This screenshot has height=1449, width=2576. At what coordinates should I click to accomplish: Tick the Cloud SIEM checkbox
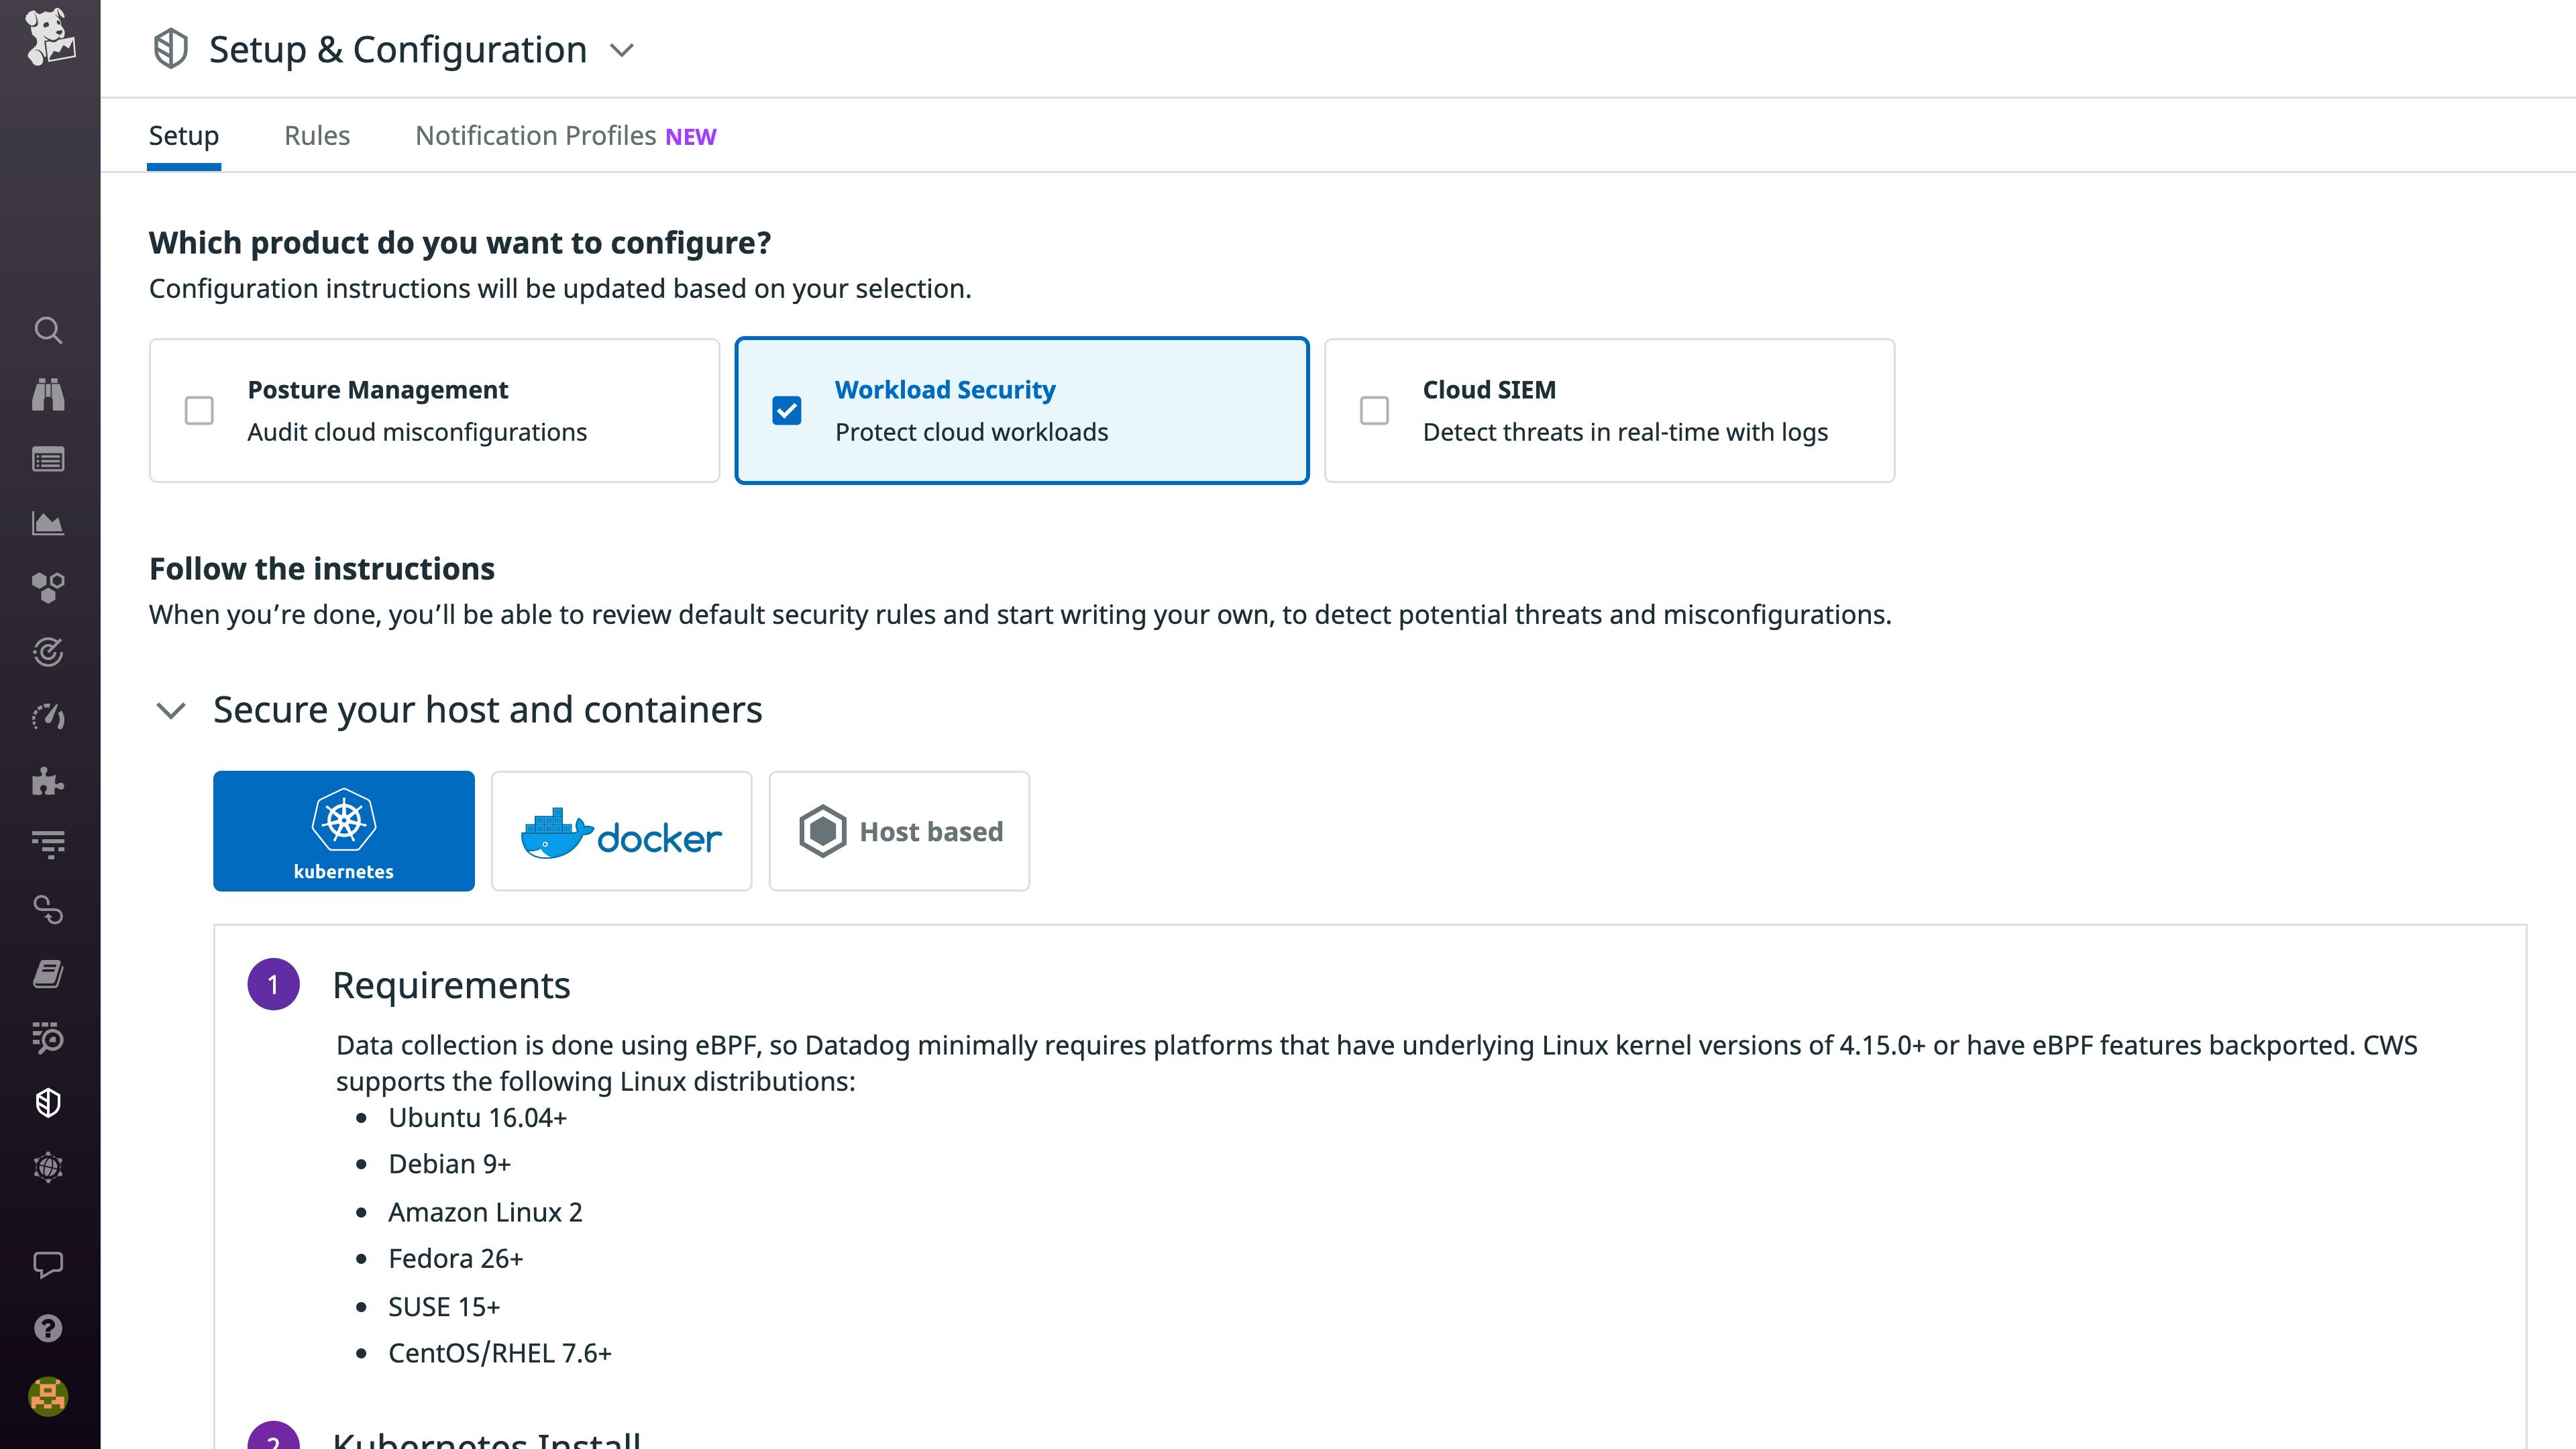[1374, 411]
